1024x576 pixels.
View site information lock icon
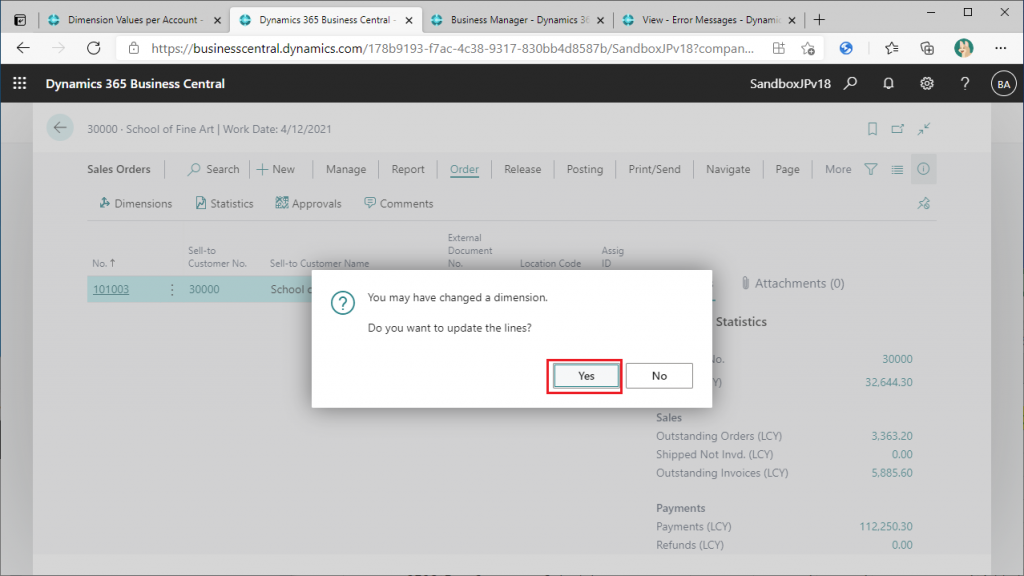[134, 48]
